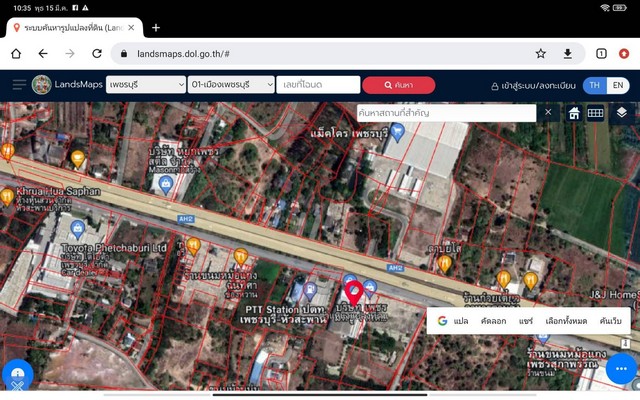Image resolution: width=640 pixels, height=400 pixels.
Task: Open the 01-เมืองเพชรบุรี district dropdown
Action: [x=231, y=85]
